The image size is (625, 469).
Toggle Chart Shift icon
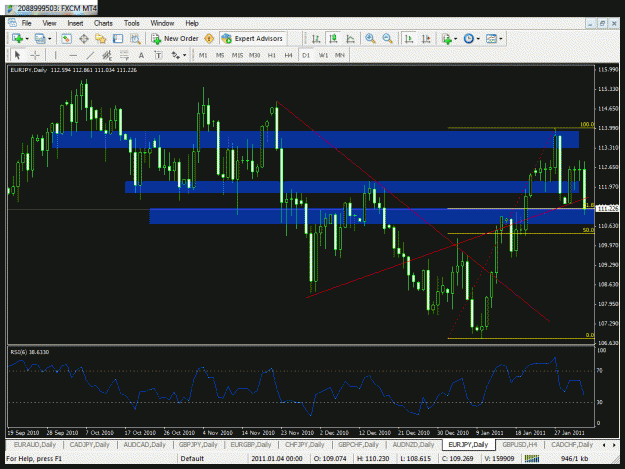426,39
